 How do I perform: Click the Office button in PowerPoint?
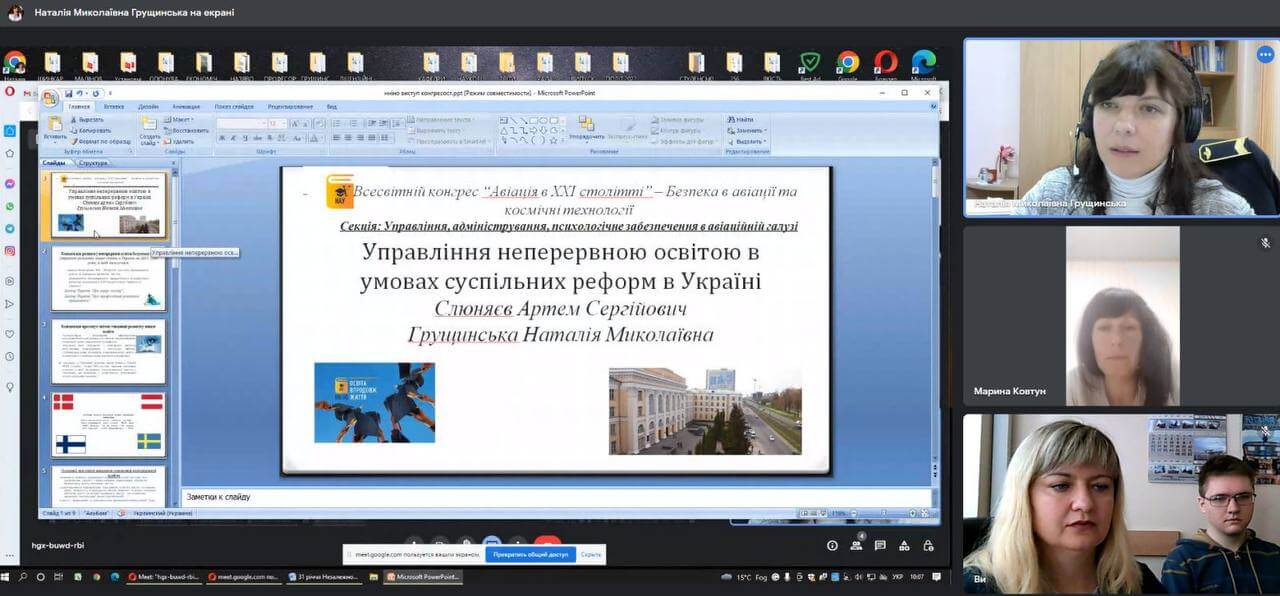tap(49, 97)
